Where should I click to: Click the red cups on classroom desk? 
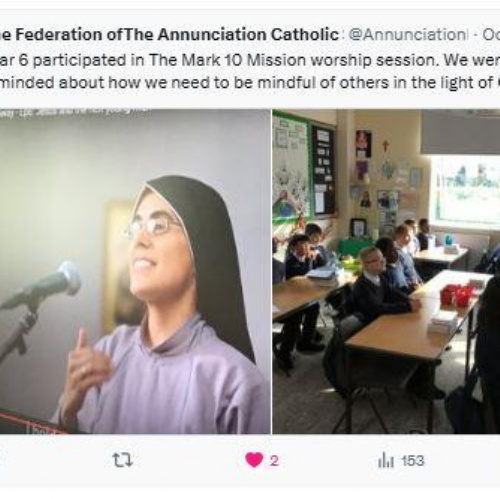pyautogui.click(x=457, y=295)
